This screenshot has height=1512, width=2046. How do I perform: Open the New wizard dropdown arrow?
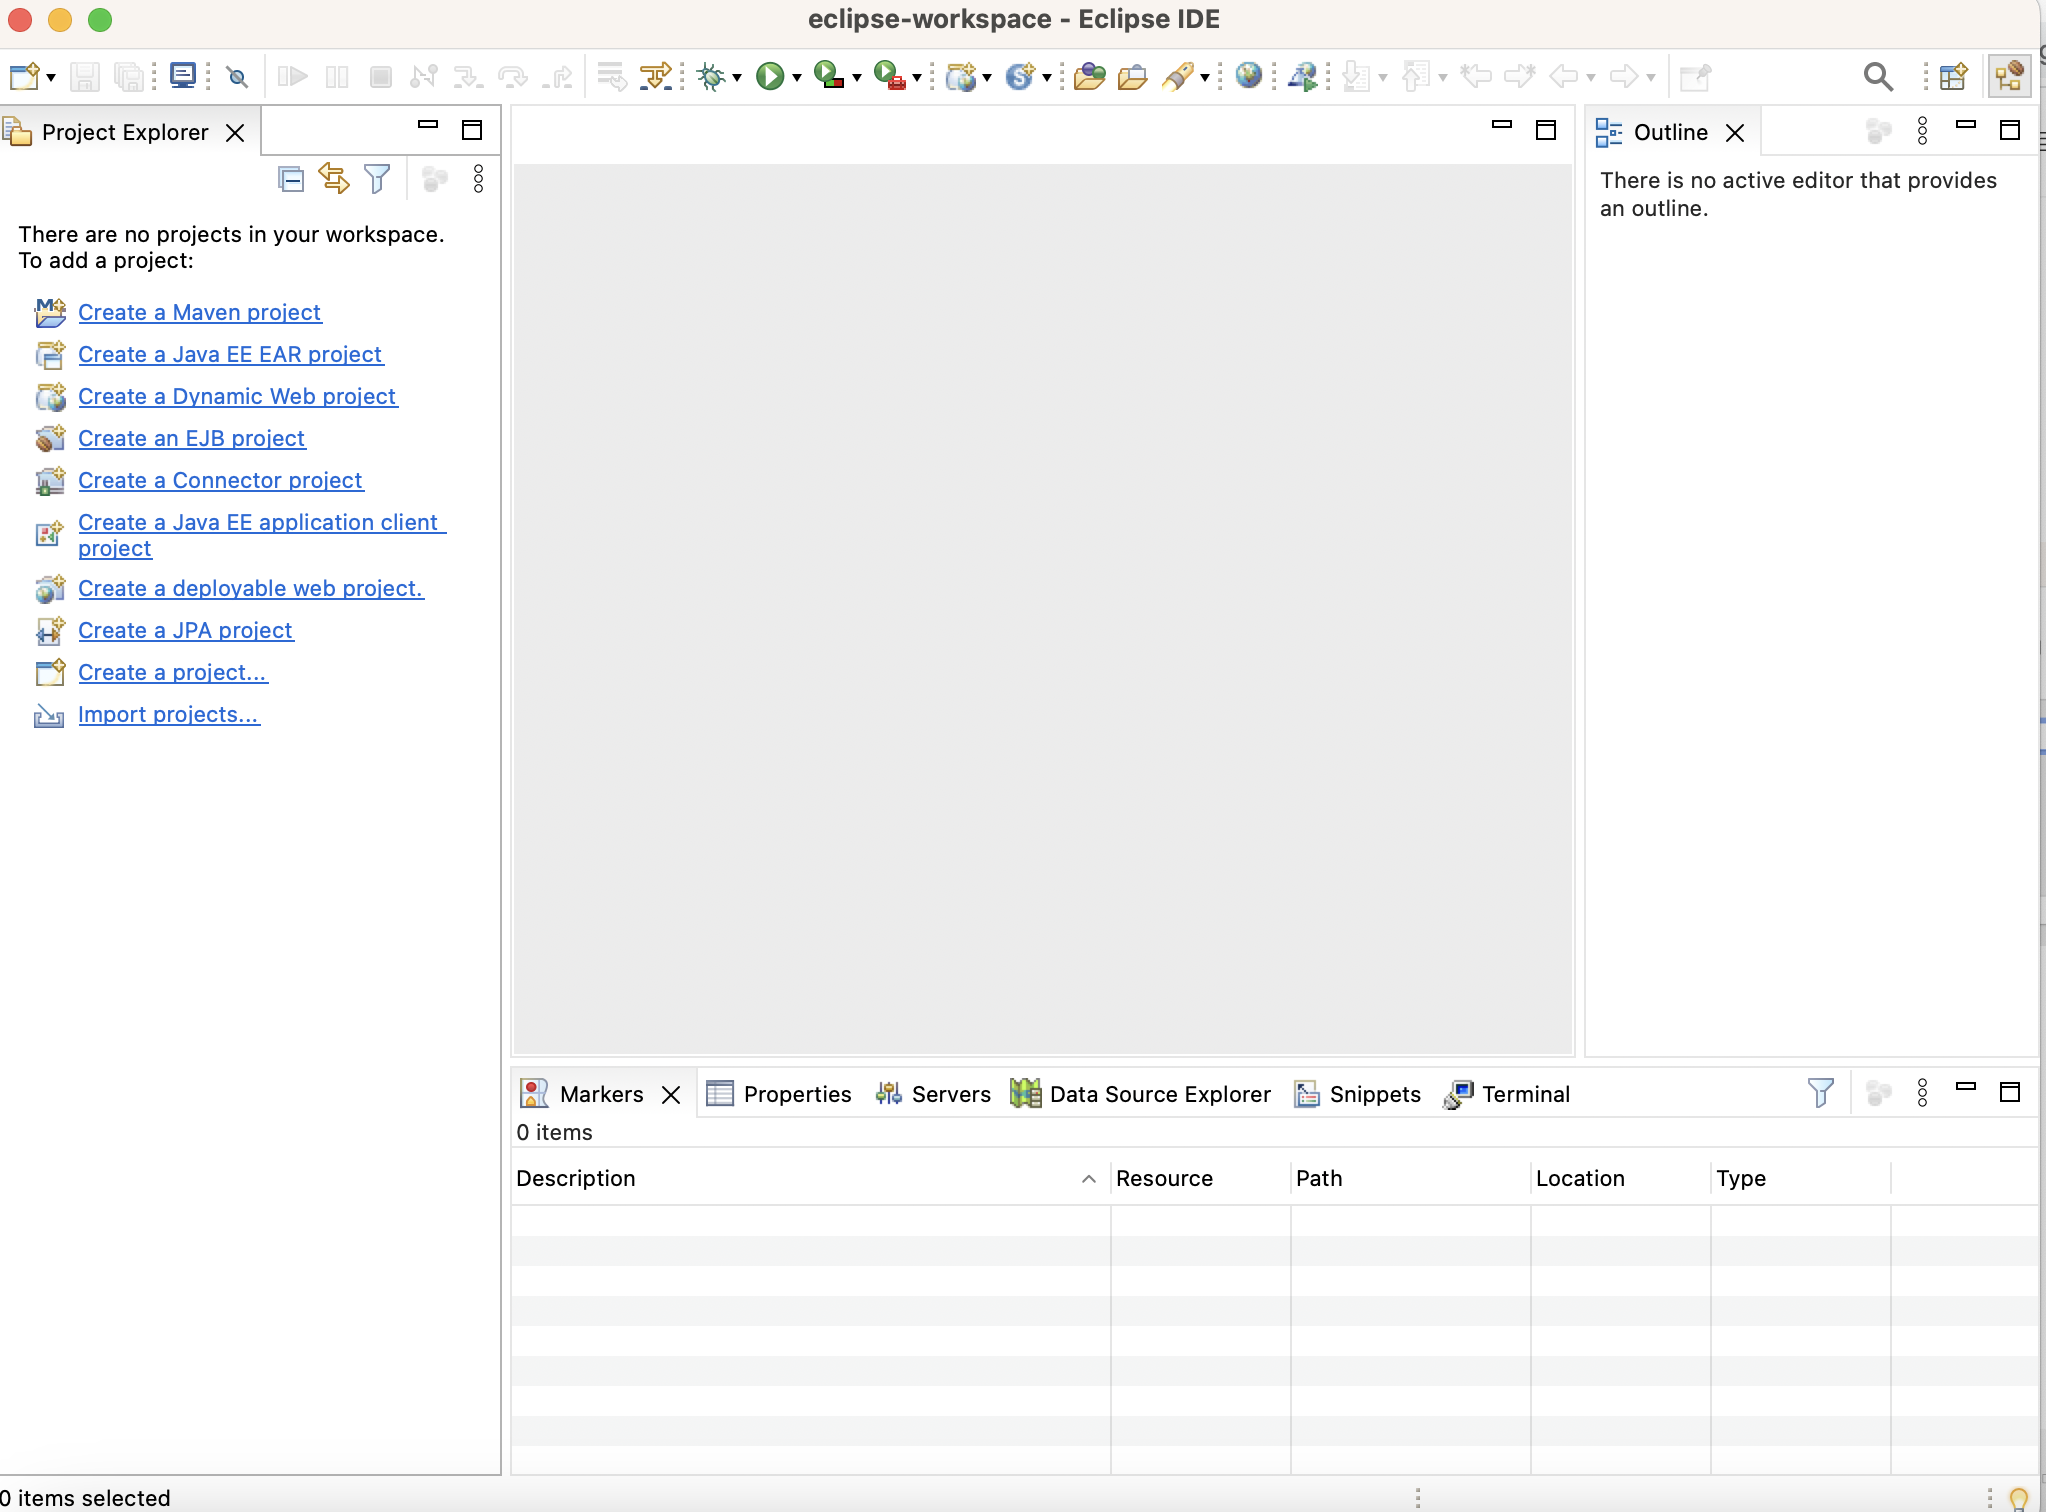50,77
